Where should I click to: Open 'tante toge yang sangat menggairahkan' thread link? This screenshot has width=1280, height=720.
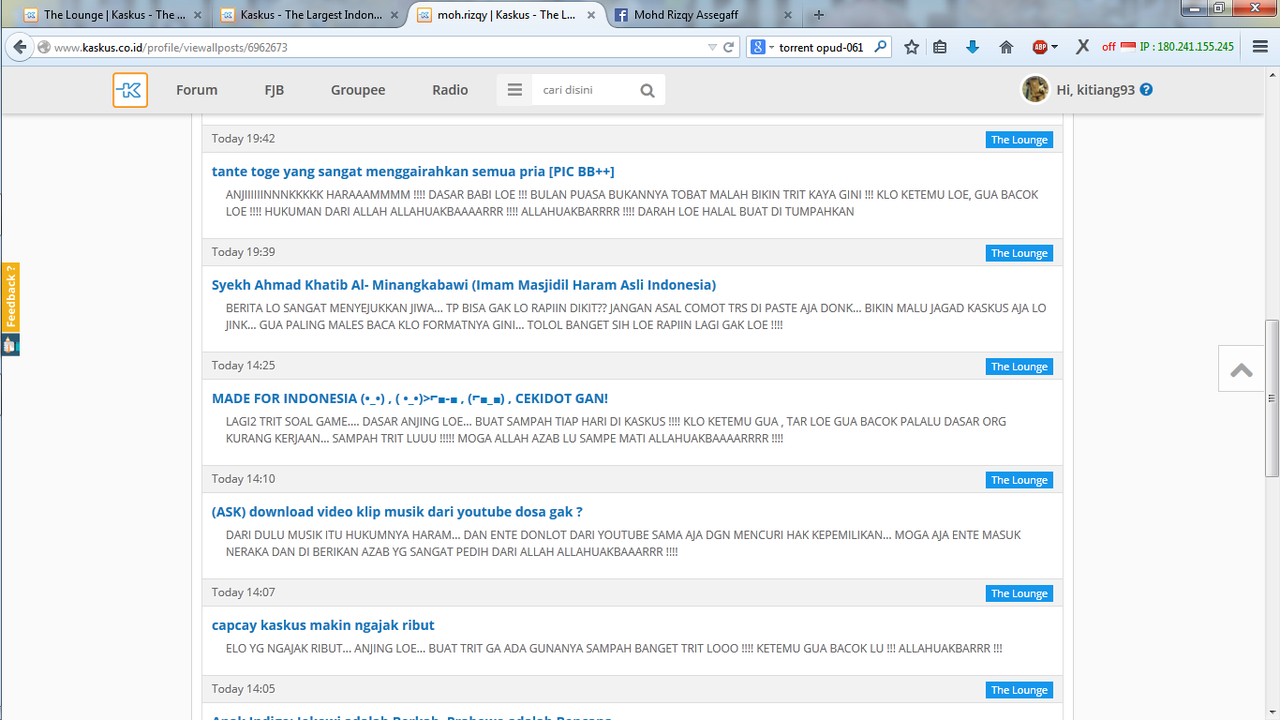[413, 172]
